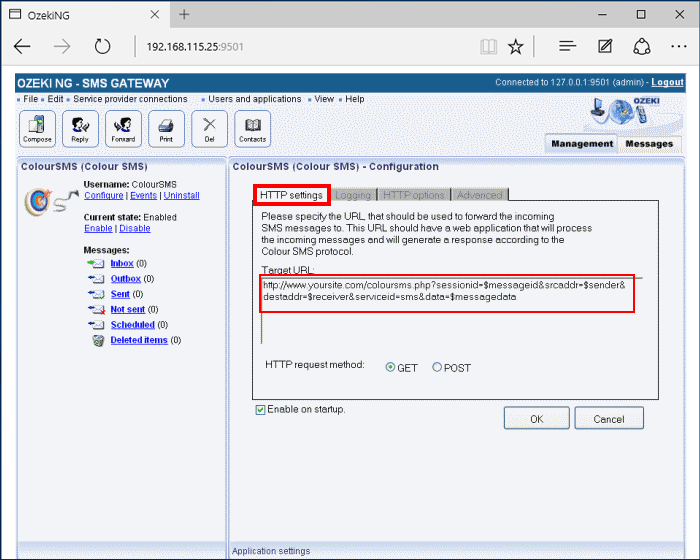Click the Ozeki logo graphic
The height and width of the screenshot is (560, 700).
pyautogui.click(x=625, y=111)
